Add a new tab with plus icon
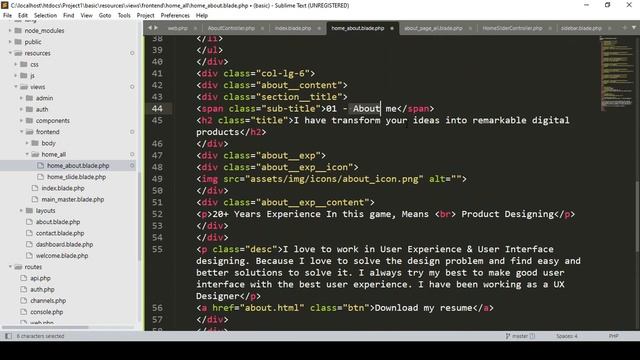640x360 pixels. pos(624,28)
